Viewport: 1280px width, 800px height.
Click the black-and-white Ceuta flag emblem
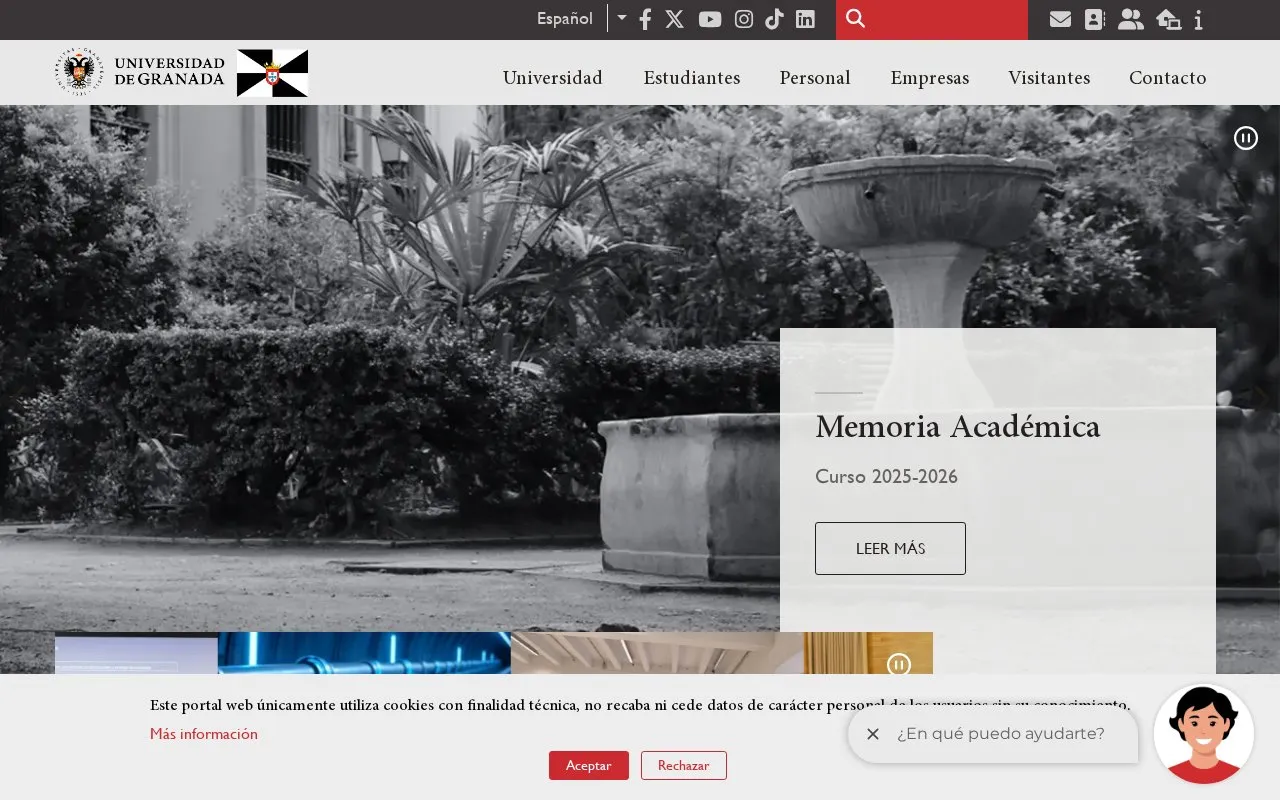coord(272,73)
